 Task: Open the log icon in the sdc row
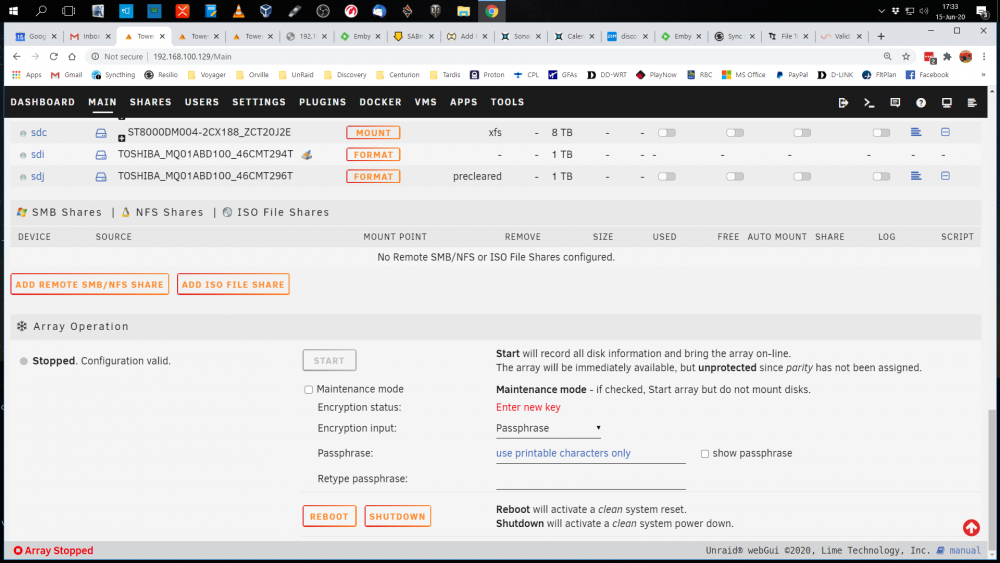(x=916, y=132)
